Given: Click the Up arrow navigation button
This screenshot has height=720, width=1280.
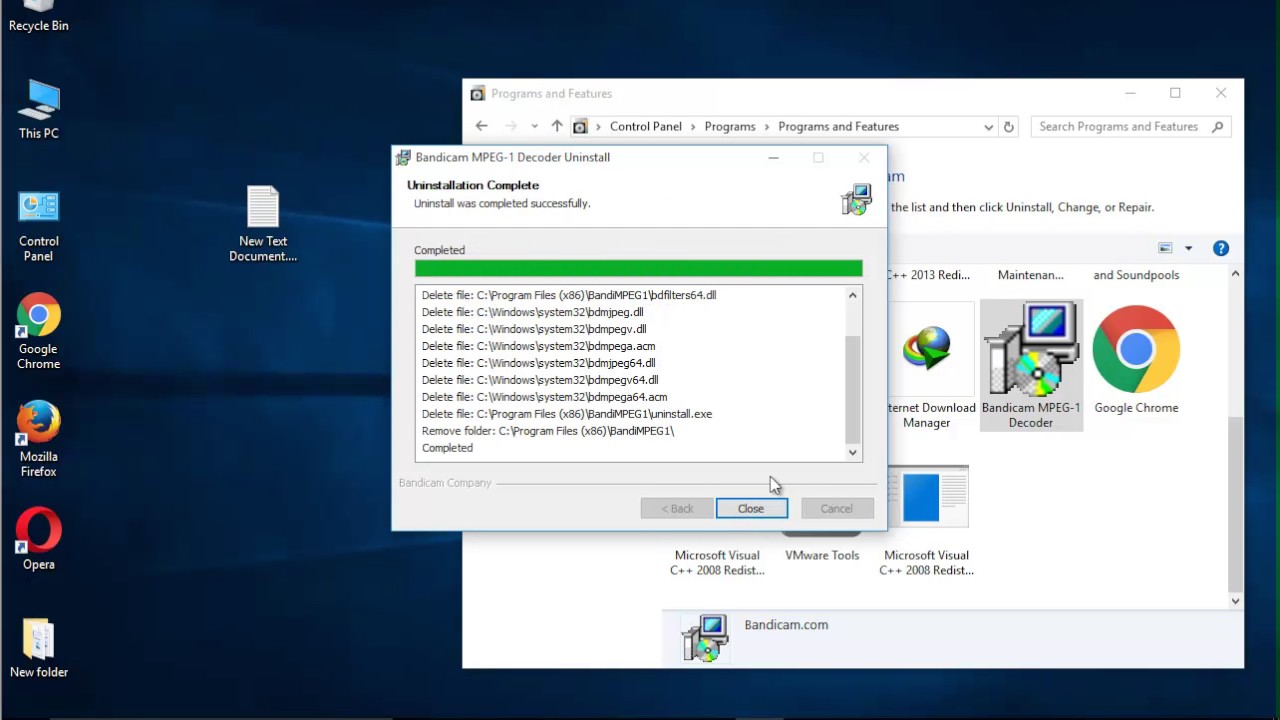Looking at the screenshot, I should click(557, 126).
